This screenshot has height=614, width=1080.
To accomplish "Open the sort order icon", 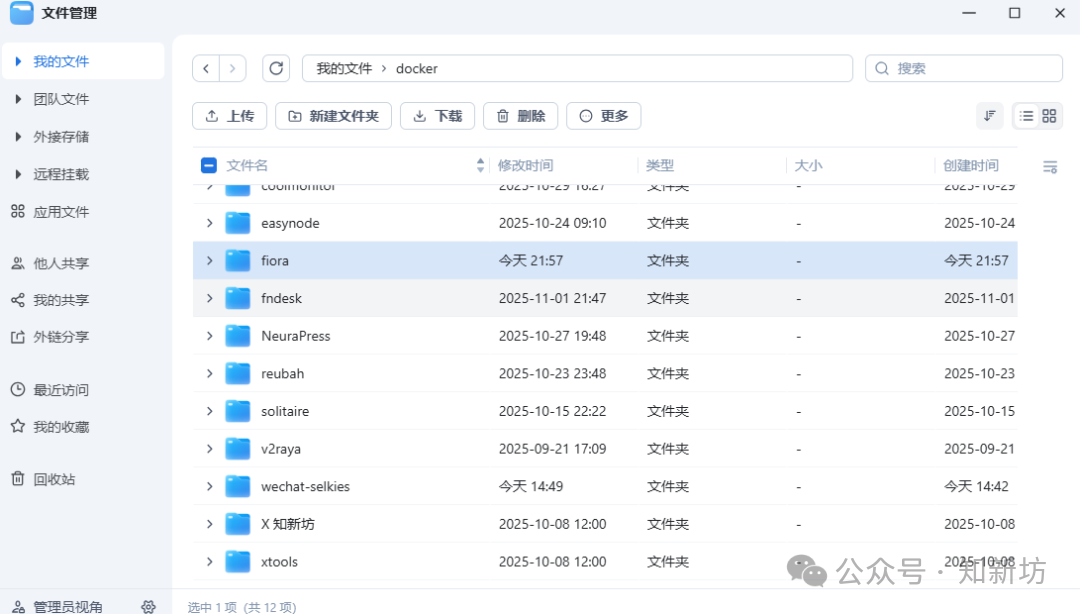I will 989,115.
